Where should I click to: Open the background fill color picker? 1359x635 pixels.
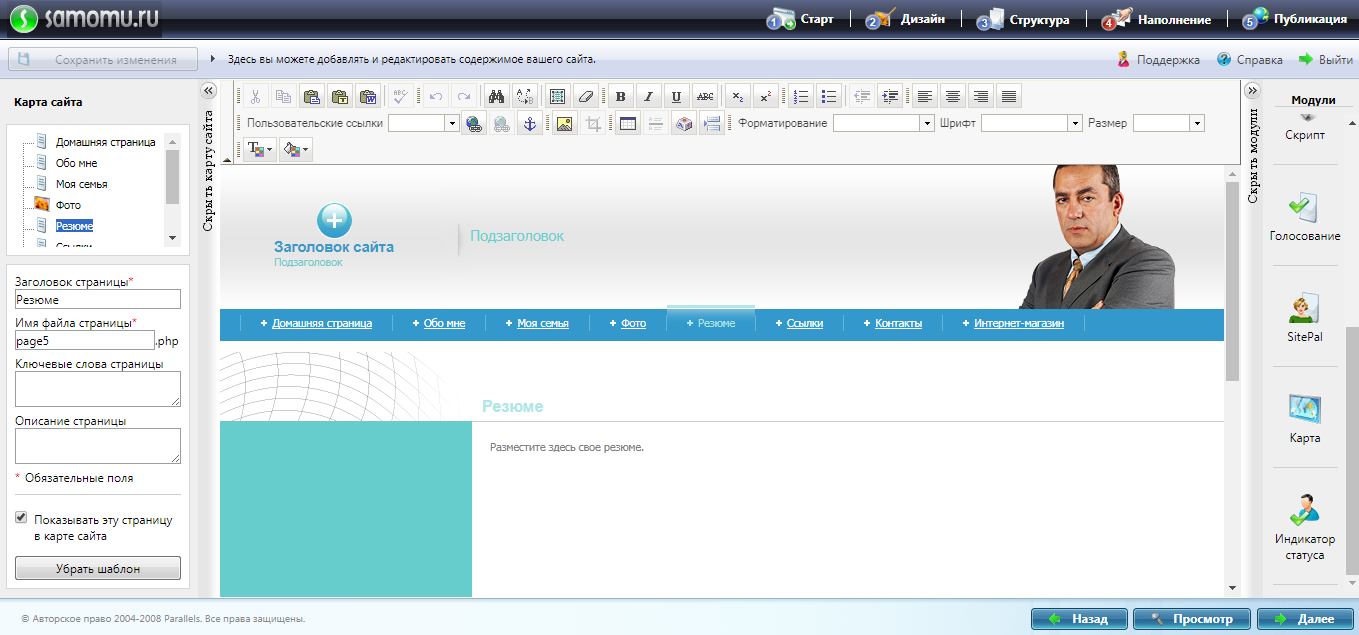point(296,150)
